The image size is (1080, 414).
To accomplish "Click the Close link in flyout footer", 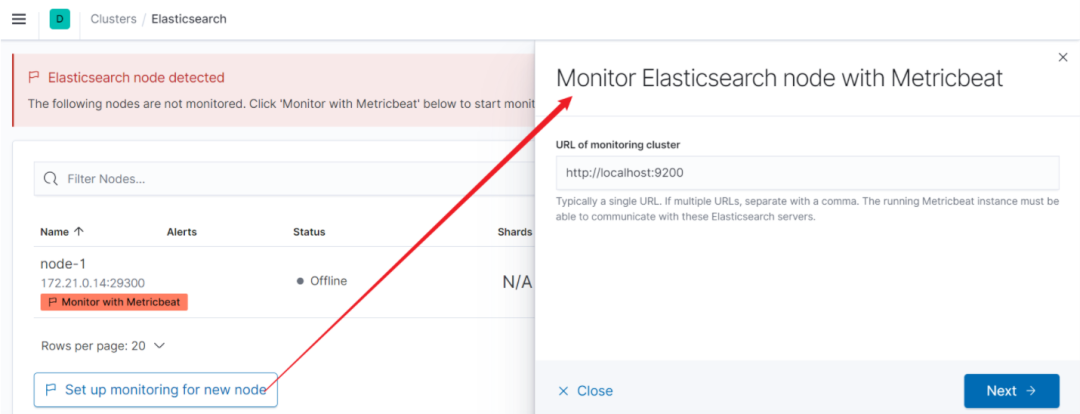I will click(x=585, y=391).
